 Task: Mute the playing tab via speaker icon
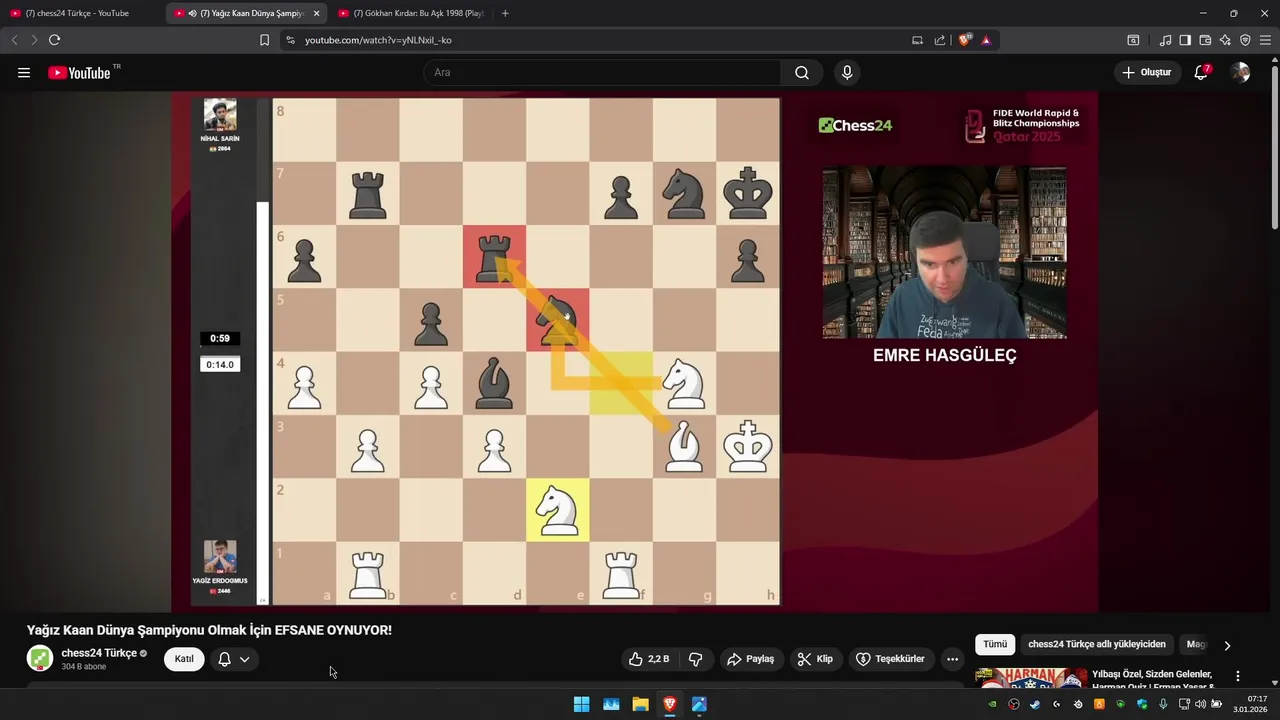pyautogui.click(x=191, y=13)
